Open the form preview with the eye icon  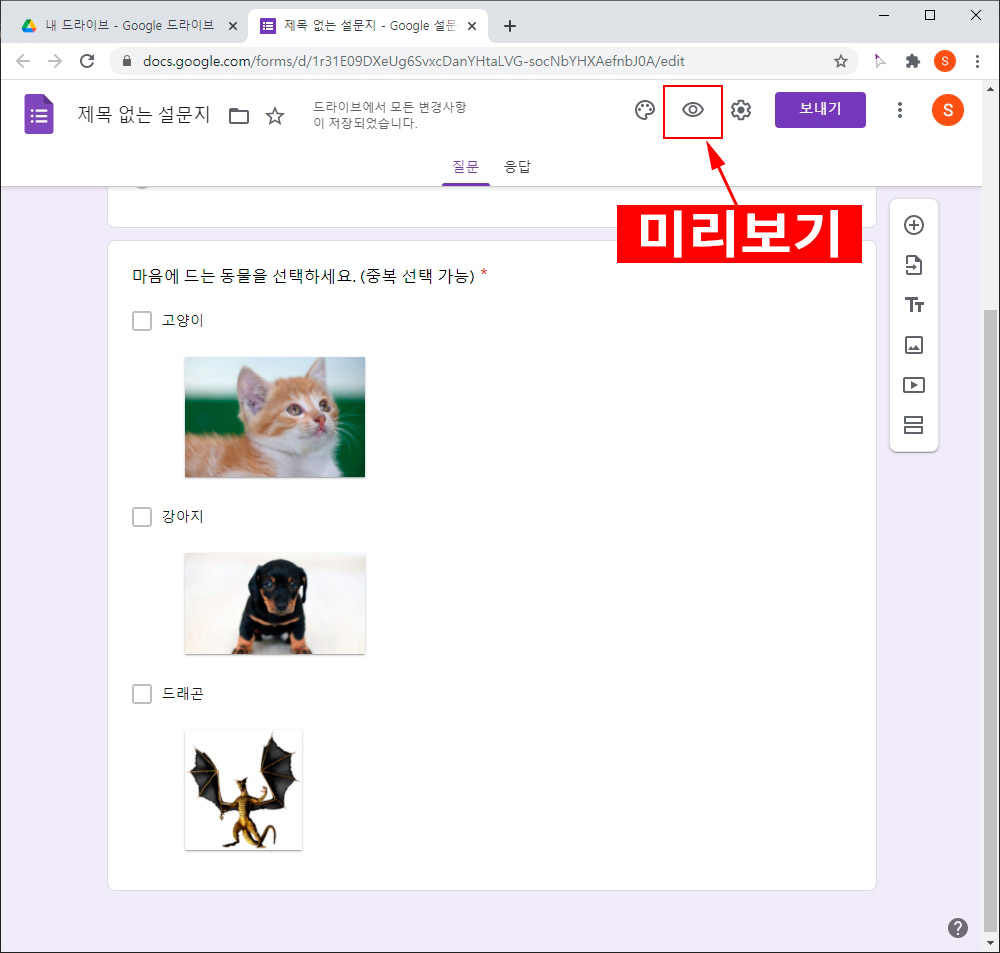[693, 110]
